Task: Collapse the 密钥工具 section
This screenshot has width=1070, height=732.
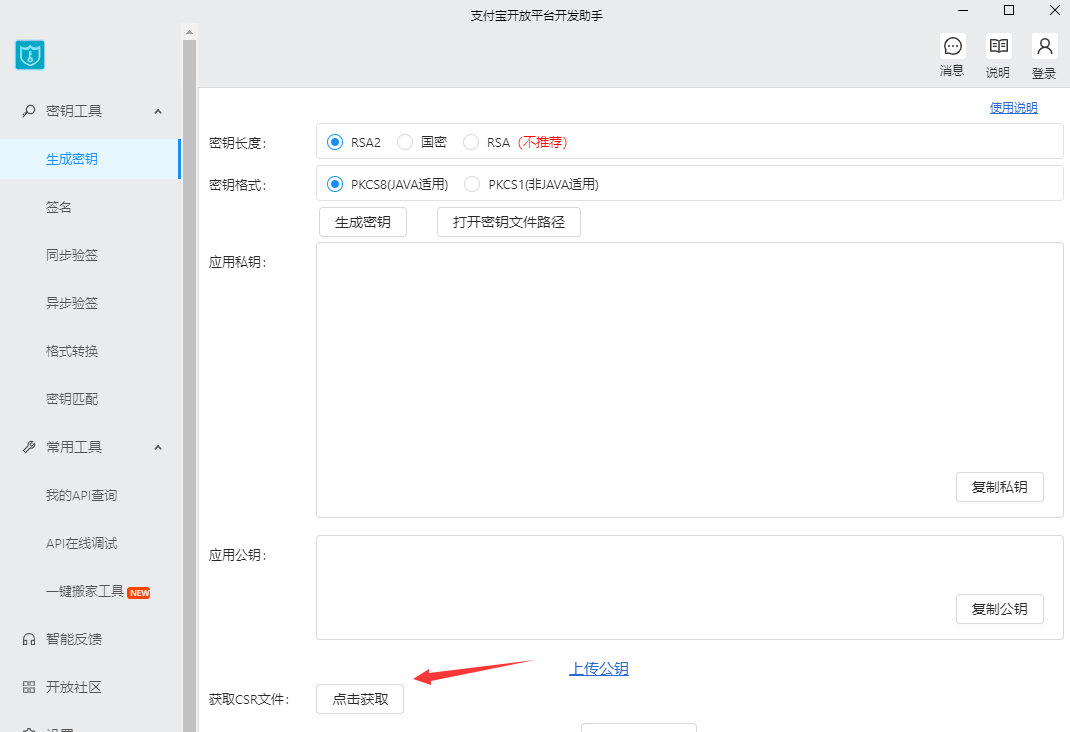Action: tap(157, 111)
